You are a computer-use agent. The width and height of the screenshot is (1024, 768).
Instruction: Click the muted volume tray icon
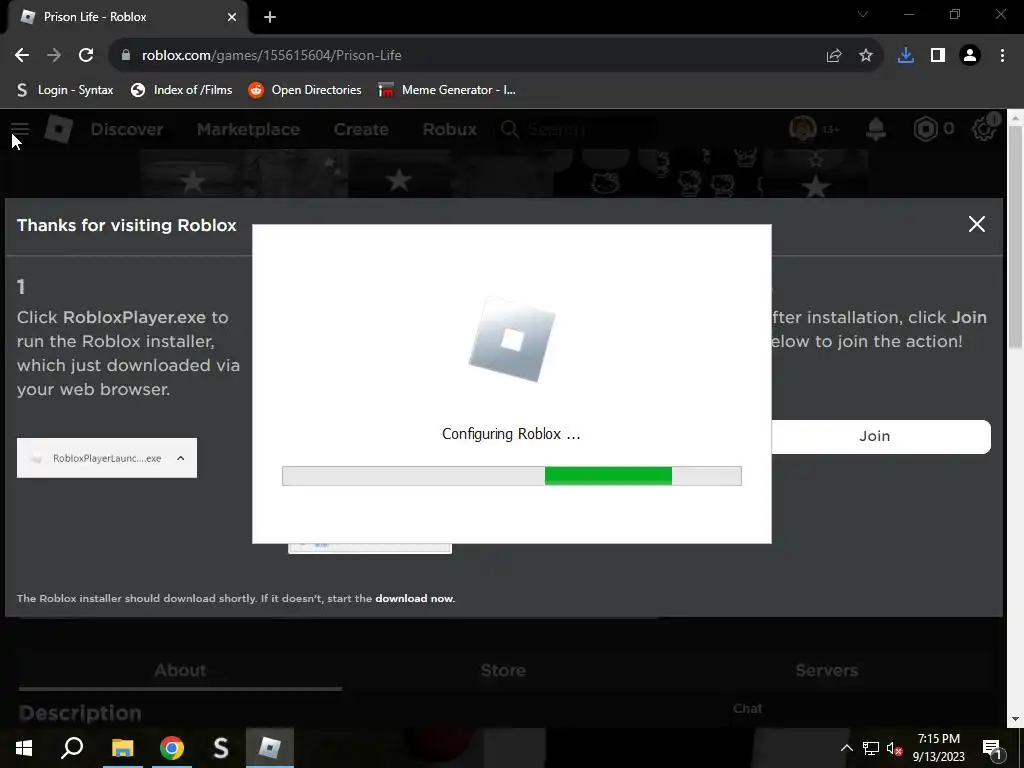(894, 748)
